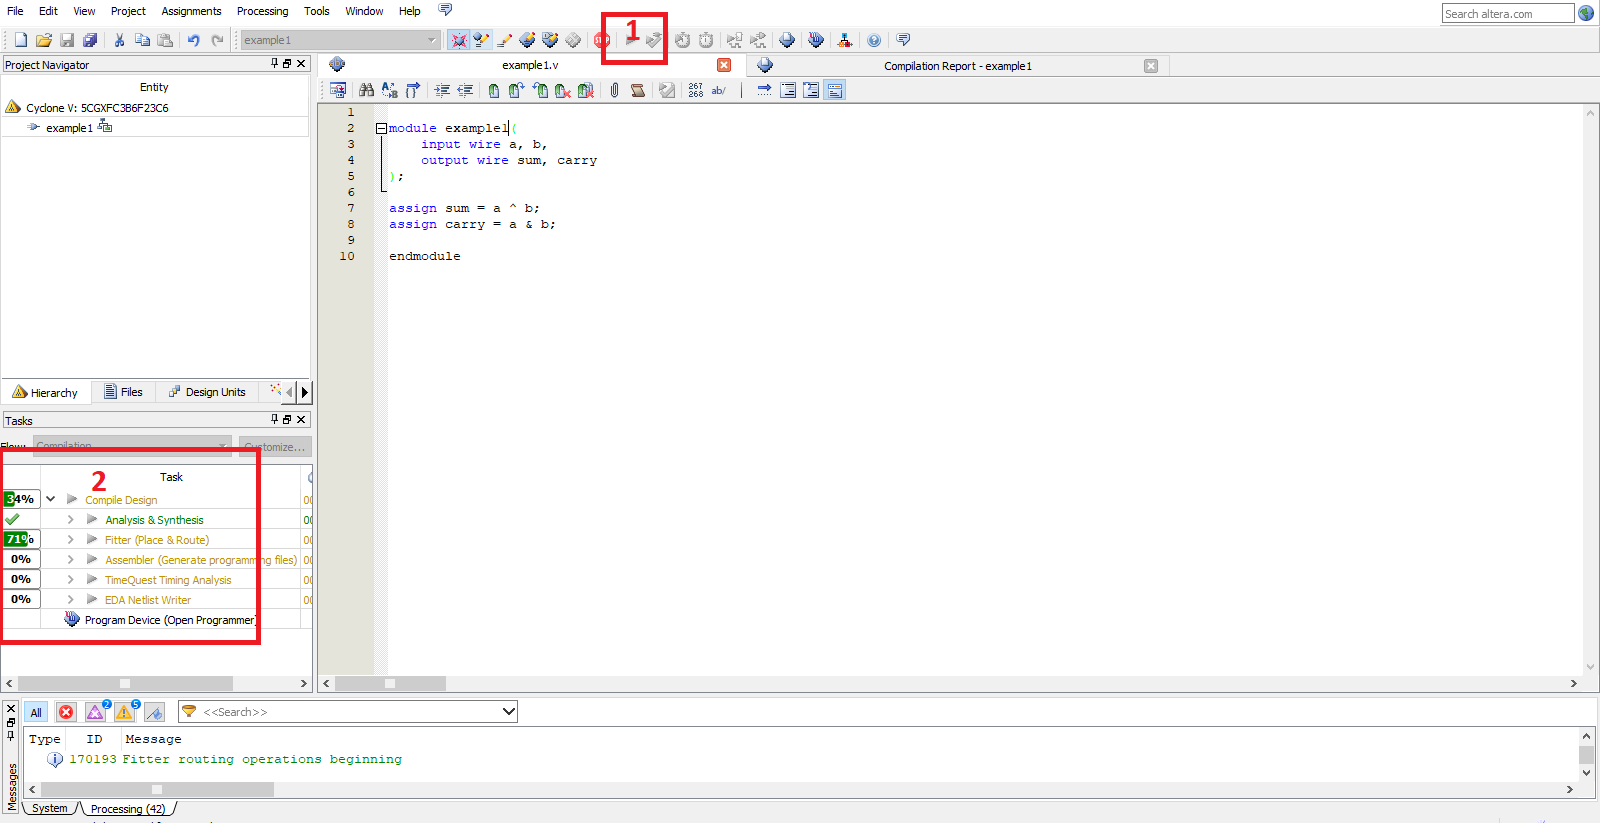Click the Fitter 71% progress indicator
This screenshot has width=1600, height=823.
[x=21, y=539]
